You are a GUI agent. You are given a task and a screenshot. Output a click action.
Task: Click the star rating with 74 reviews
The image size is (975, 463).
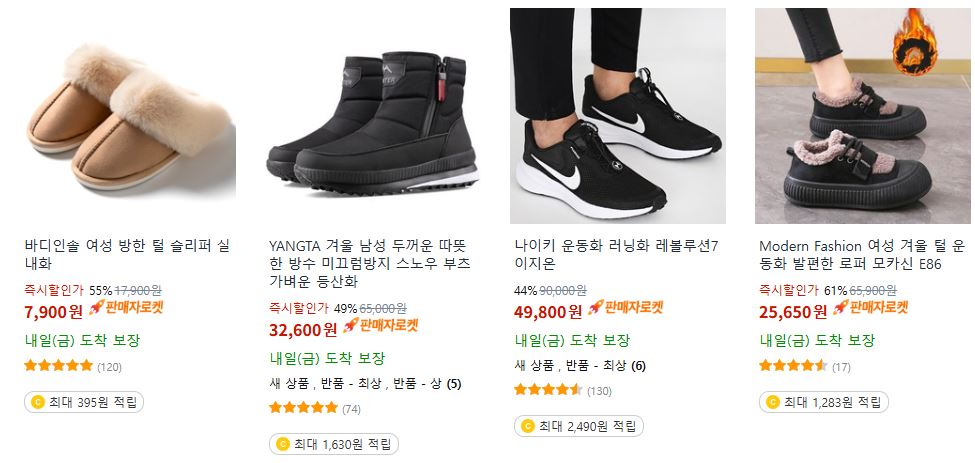(303, 408)
